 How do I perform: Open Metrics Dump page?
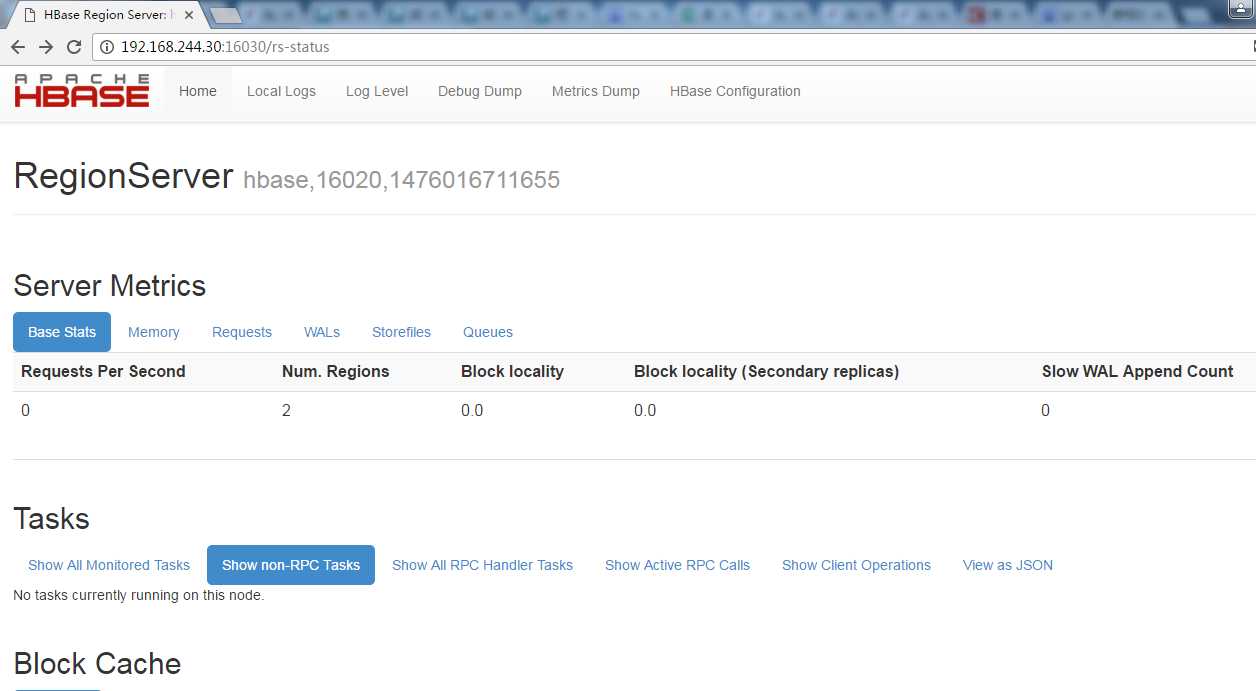pos(596,91)
